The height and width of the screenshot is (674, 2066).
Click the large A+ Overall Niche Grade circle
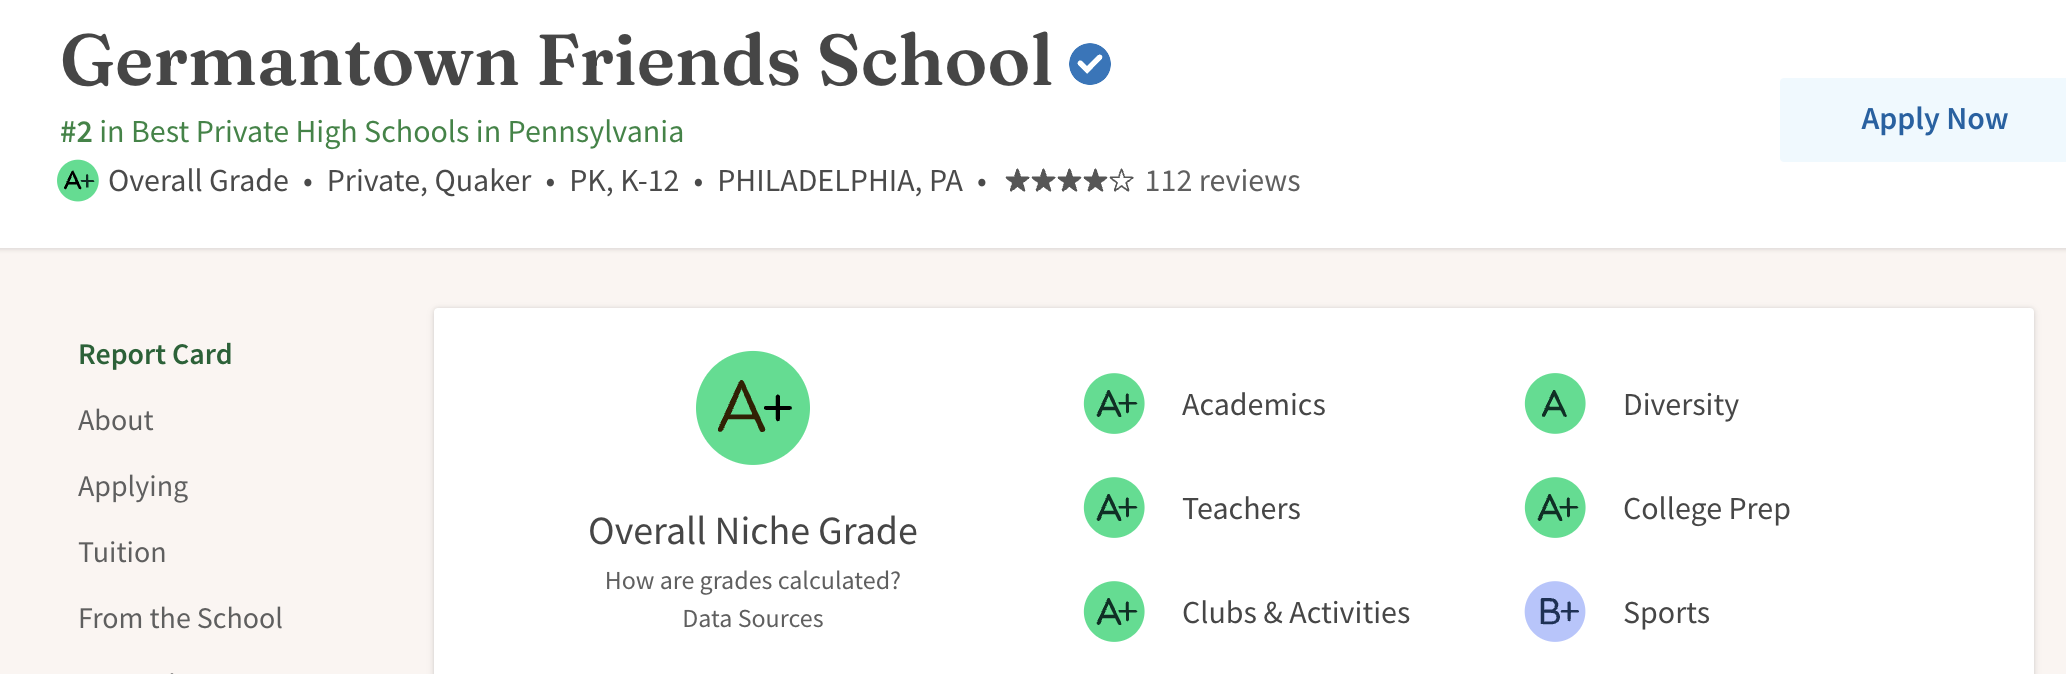tap(753, 408)
